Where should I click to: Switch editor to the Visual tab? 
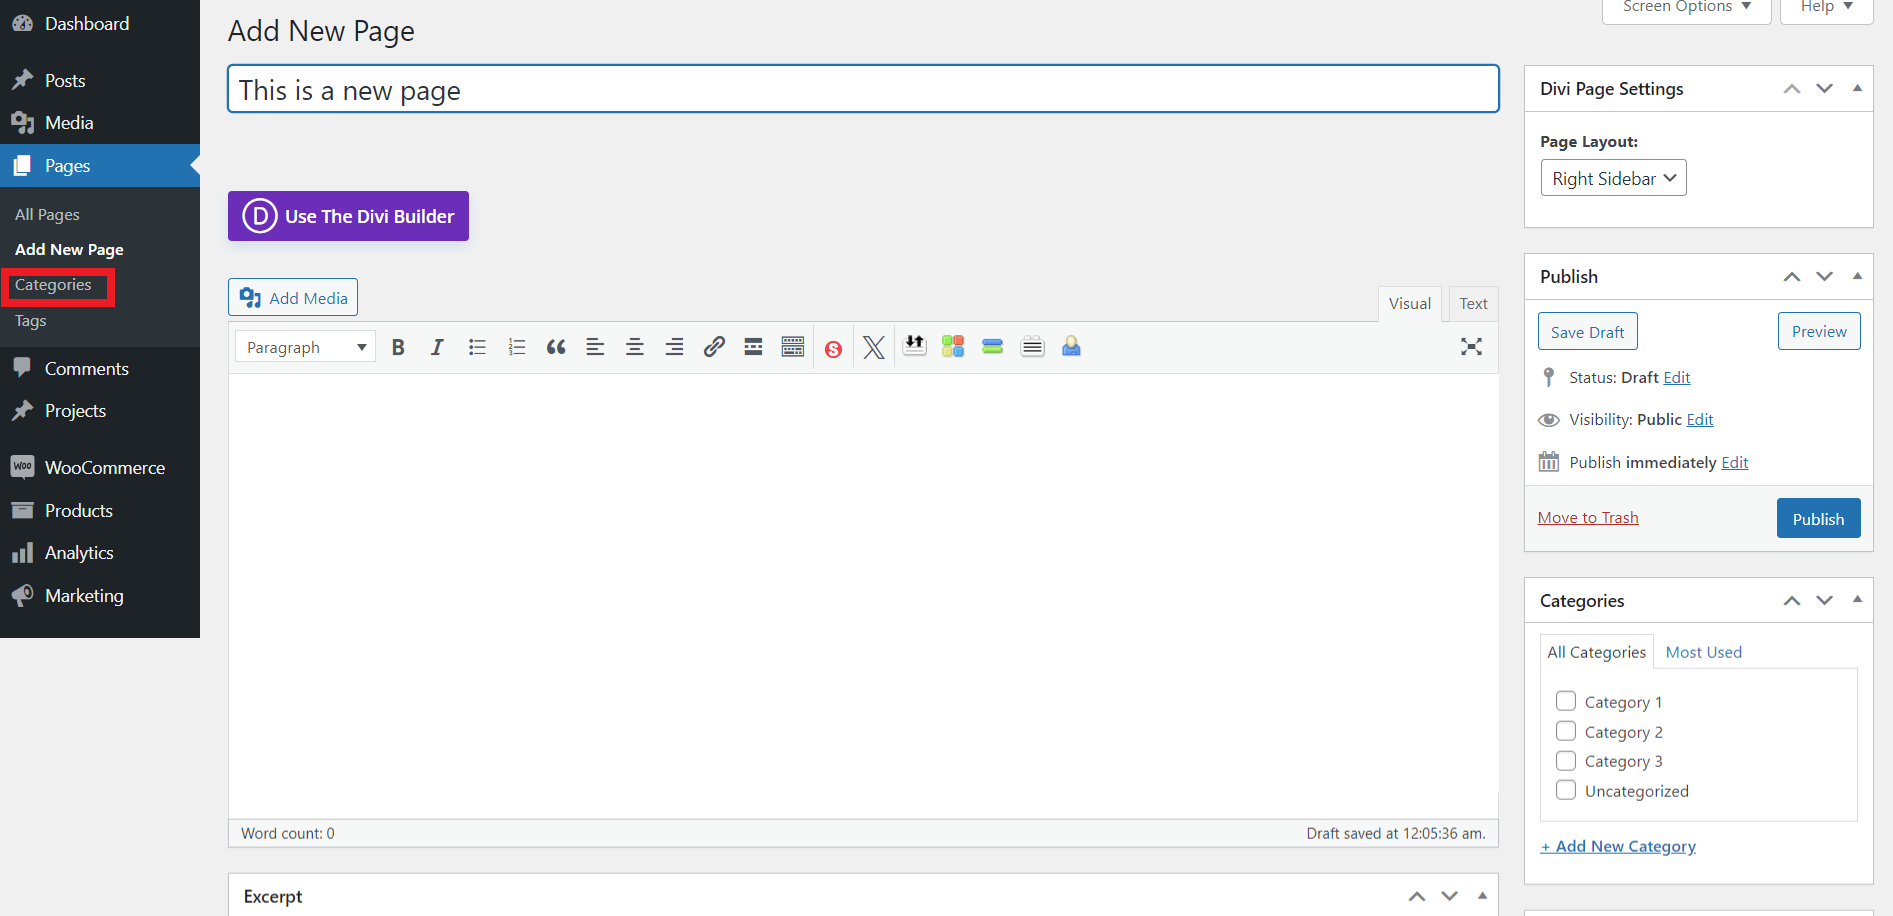tap(1409, 303)
